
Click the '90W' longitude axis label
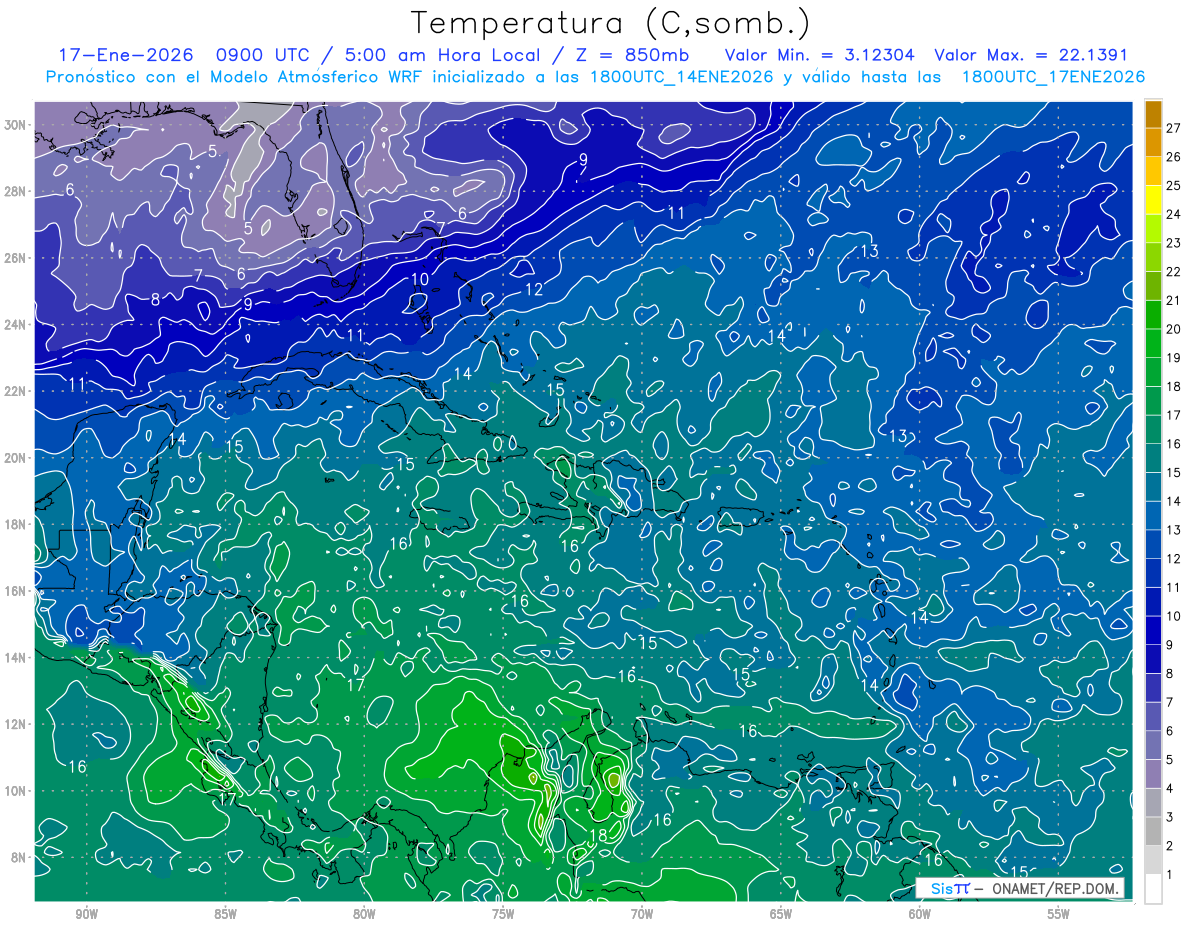86,914
